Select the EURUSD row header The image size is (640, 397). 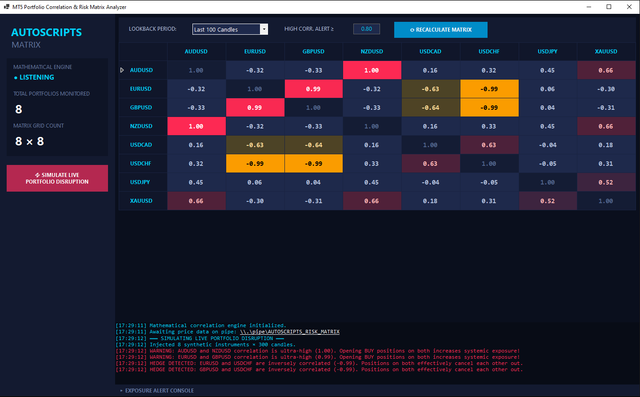click(x=143, y=89)
